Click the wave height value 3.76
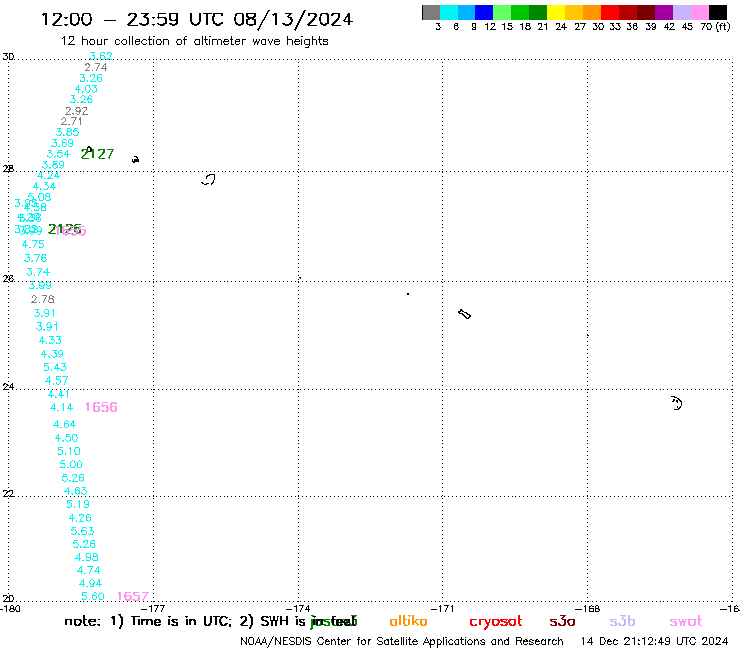Viewport: 740px width, 650px height. click(x=35, y=258)
